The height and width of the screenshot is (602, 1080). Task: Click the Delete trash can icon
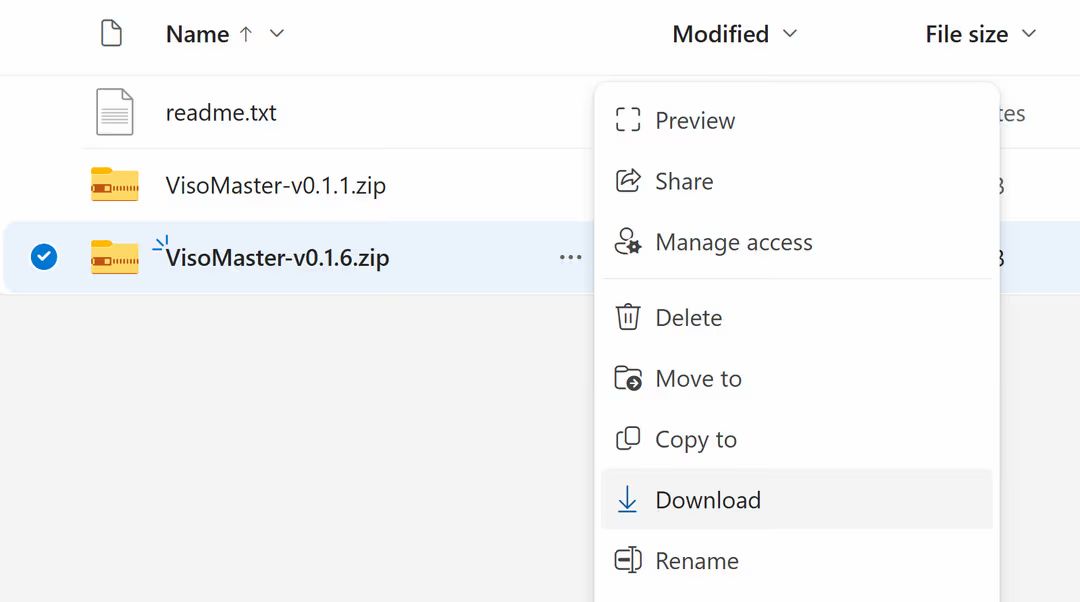tap(627, 317)
